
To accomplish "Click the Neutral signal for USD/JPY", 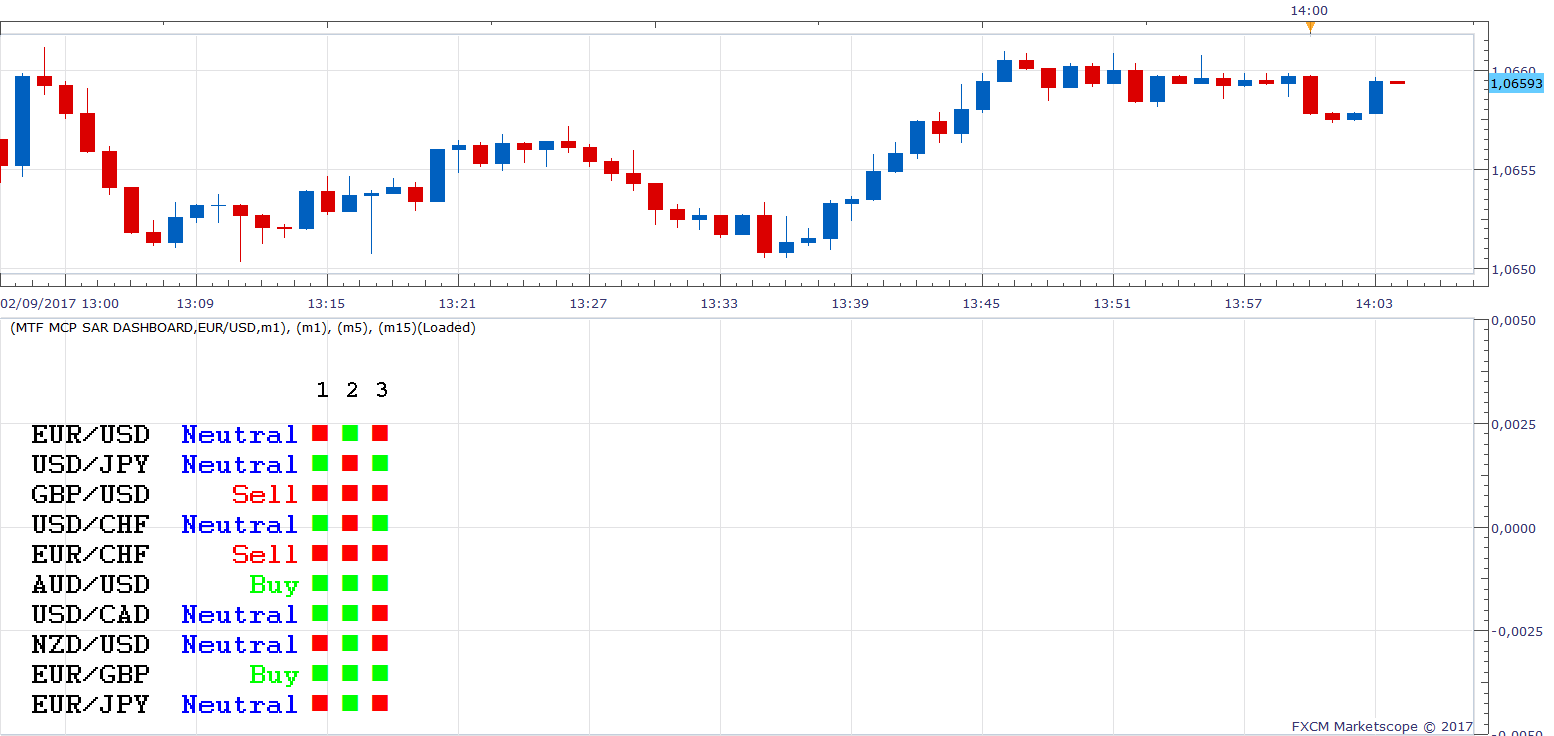I will coord(240,465).
